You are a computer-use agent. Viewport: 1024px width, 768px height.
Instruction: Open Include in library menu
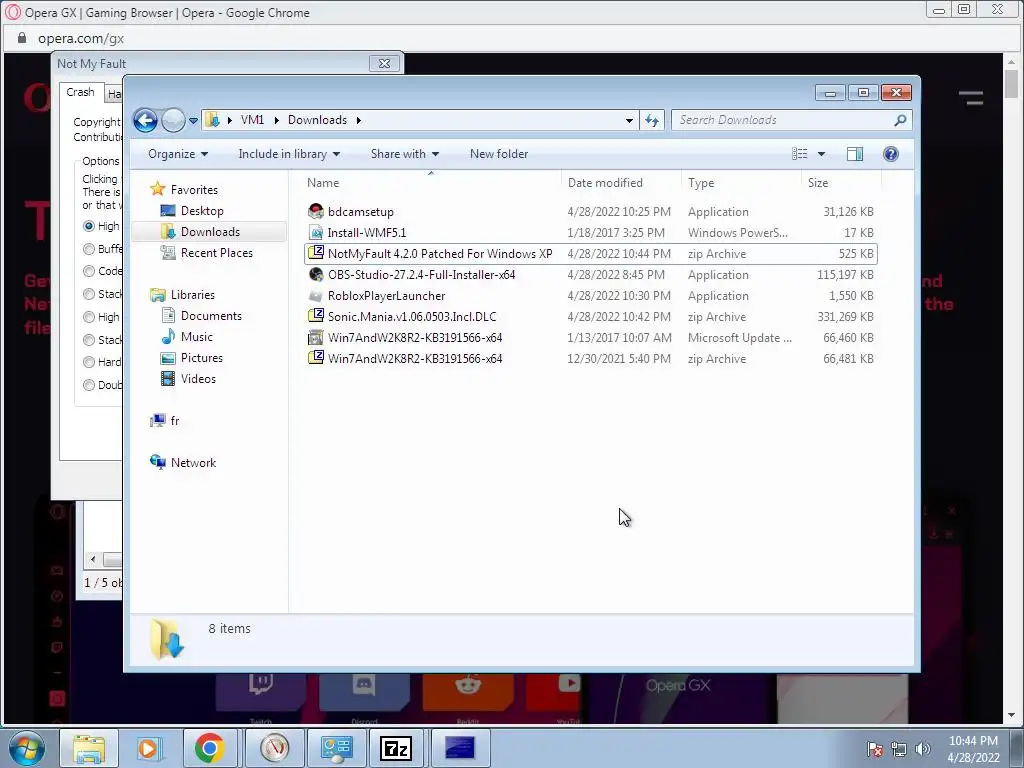click(x=289, y=154)
